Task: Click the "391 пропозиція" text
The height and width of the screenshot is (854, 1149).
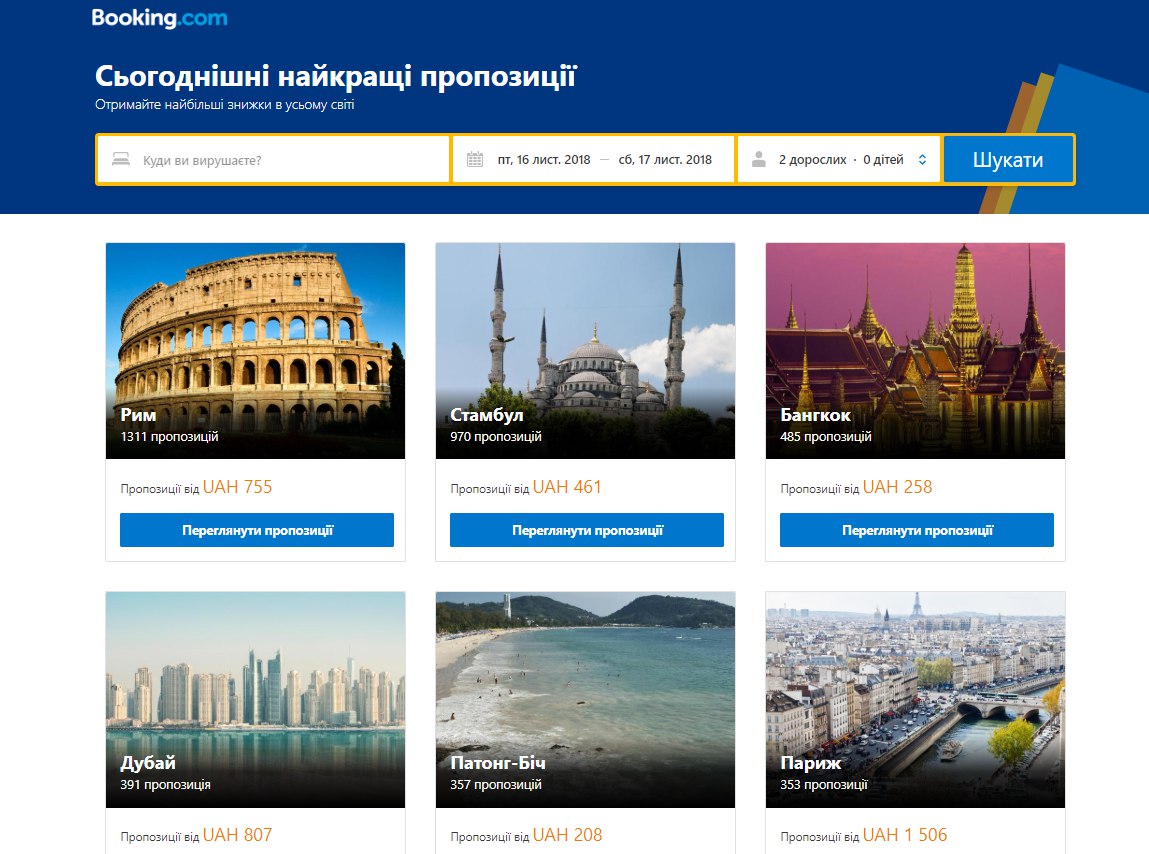Action: point(166,785)
